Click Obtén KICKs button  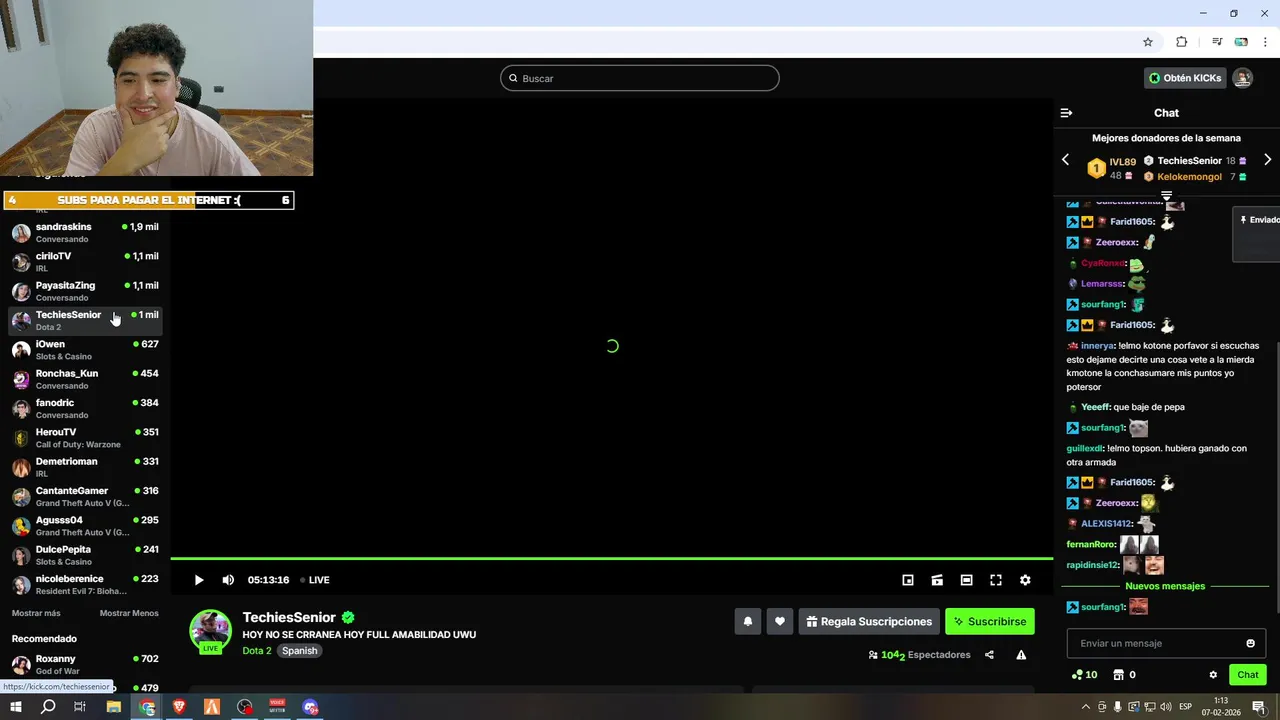point(1185,78)
